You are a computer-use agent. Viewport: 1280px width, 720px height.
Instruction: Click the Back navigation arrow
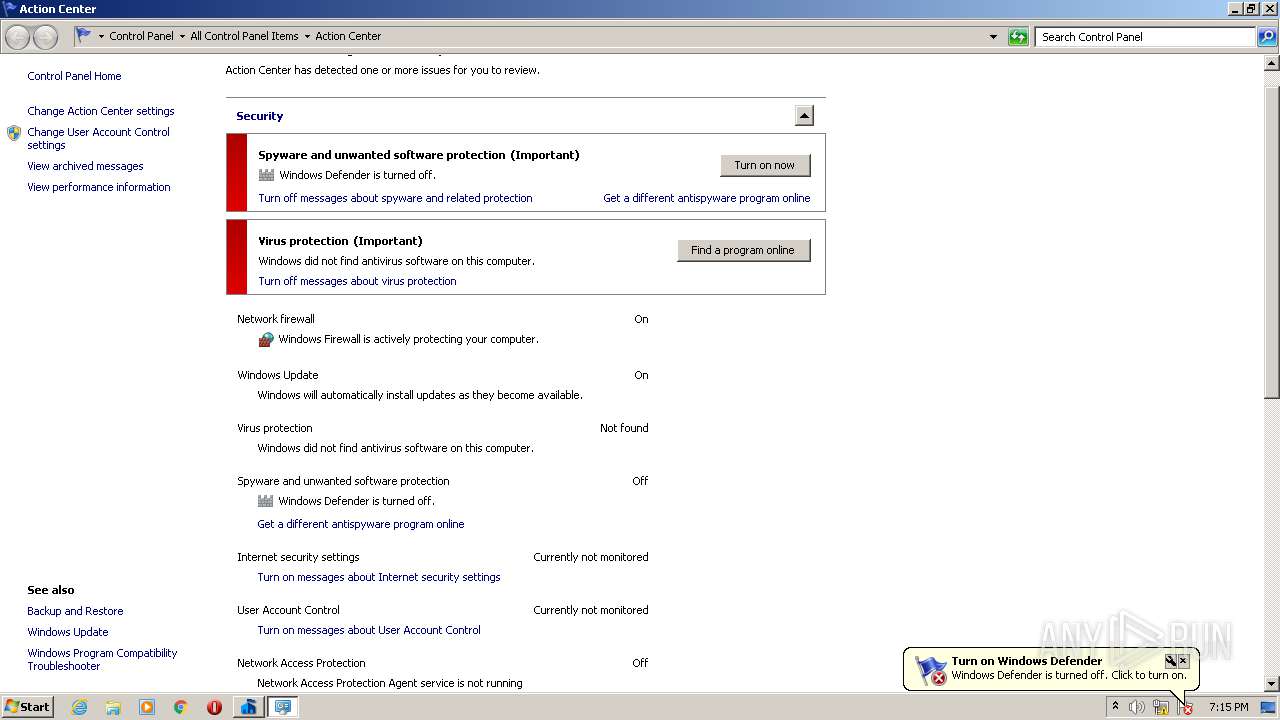pos(18,37)
